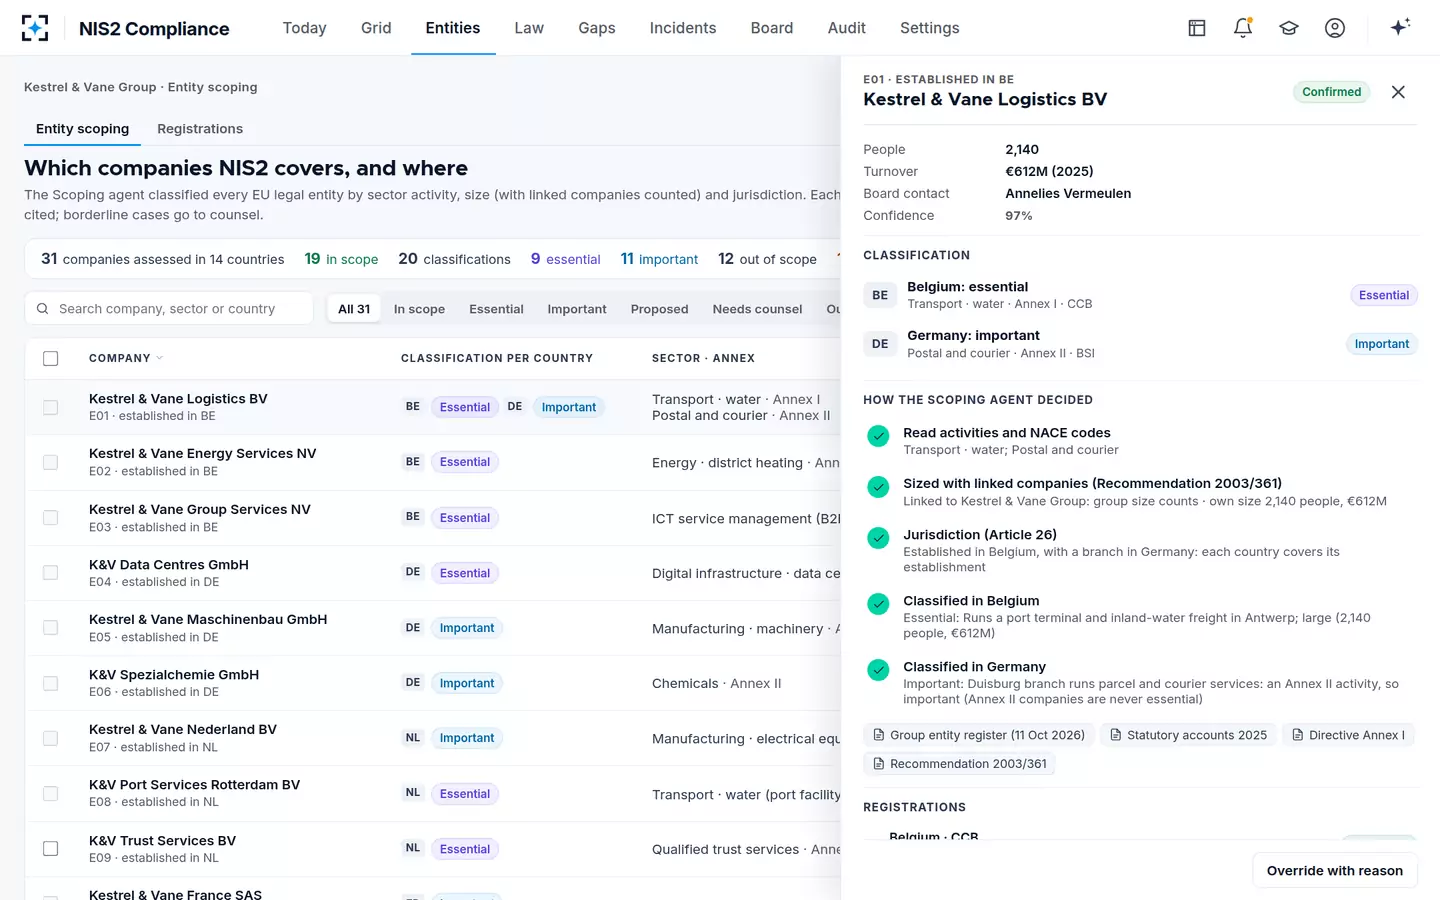
Task: Select K&V Data Centres GmbH checkbox
Action: point(51,573)
